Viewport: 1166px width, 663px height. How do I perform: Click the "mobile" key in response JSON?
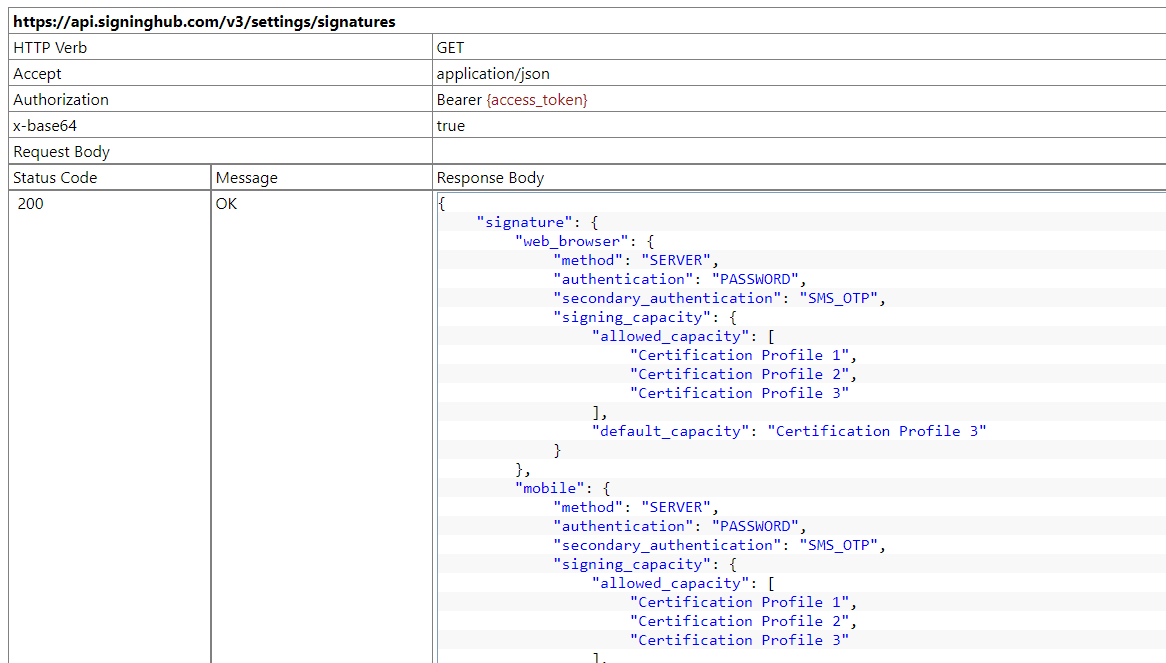[550, 488]
